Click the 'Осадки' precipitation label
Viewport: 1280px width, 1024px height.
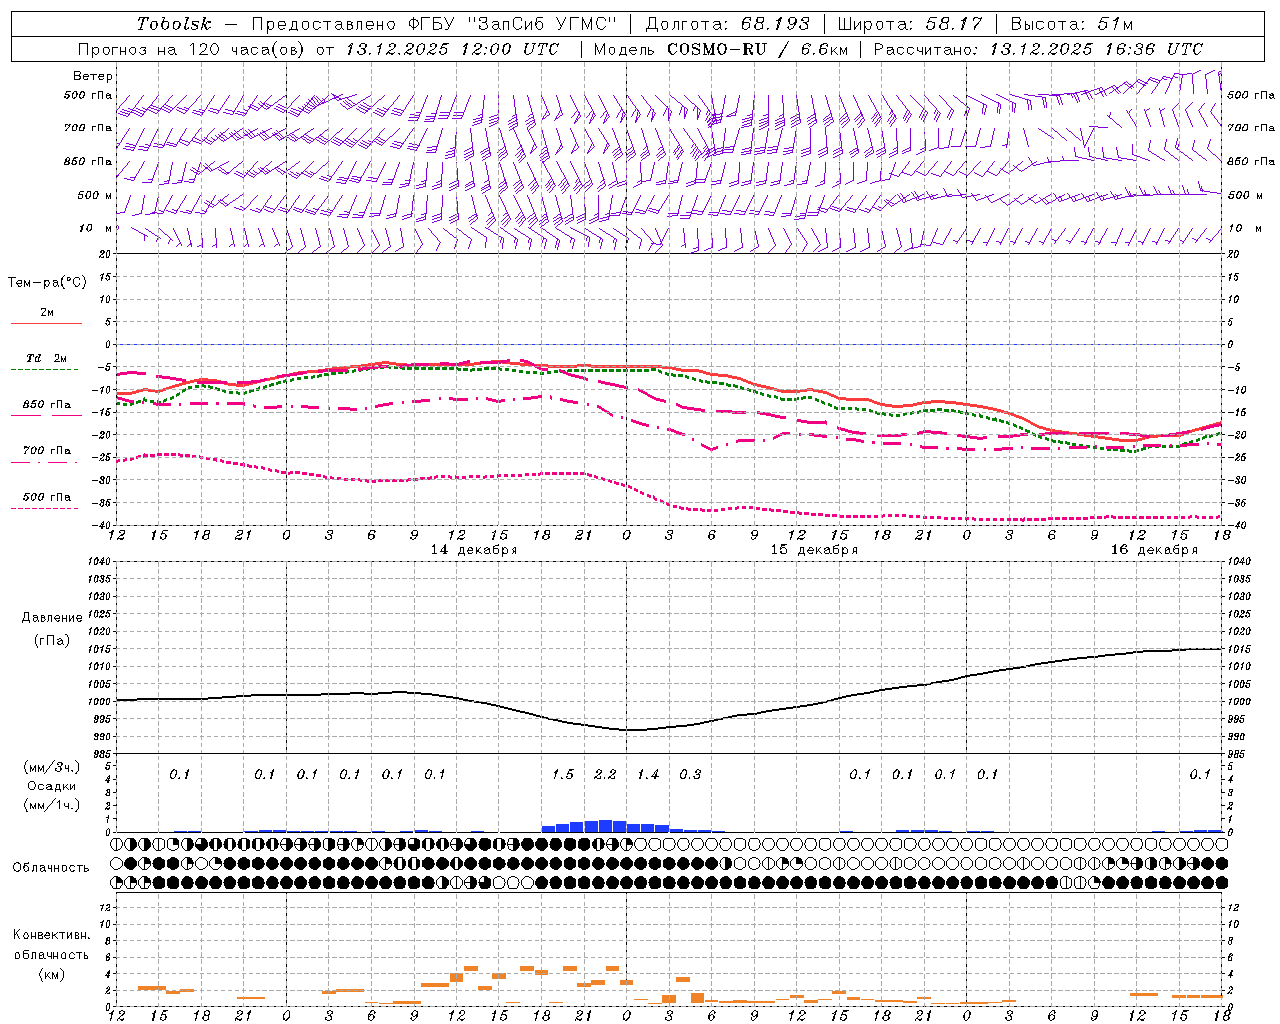[51, 786]
